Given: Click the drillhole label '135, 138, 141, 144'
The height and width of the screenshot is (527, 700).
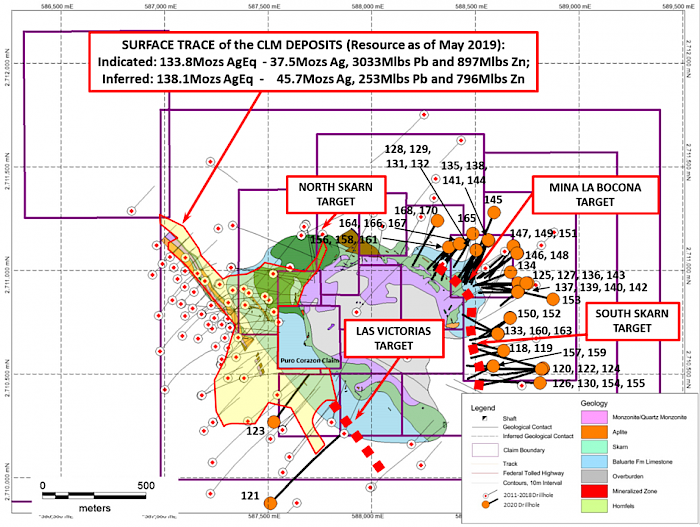Looking at the screenshot, I should (x=464, y=173).
